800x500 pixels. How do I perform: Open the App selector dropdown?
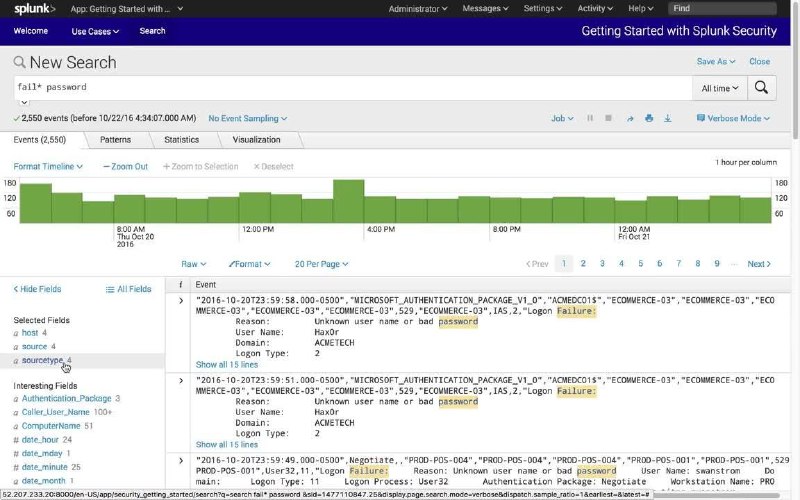(x=127, y=9)
